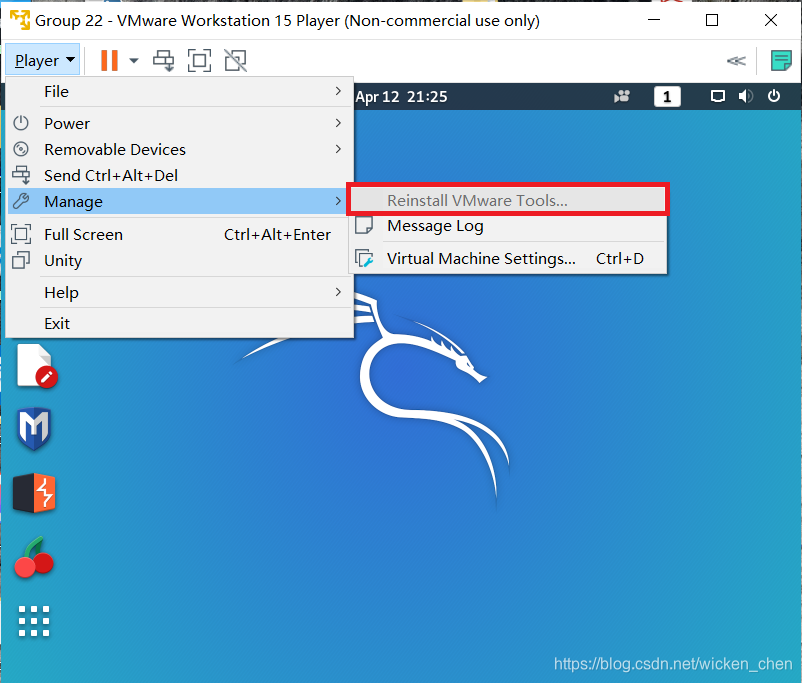Open the volume control in Kali panel

[x=745, y=96]
